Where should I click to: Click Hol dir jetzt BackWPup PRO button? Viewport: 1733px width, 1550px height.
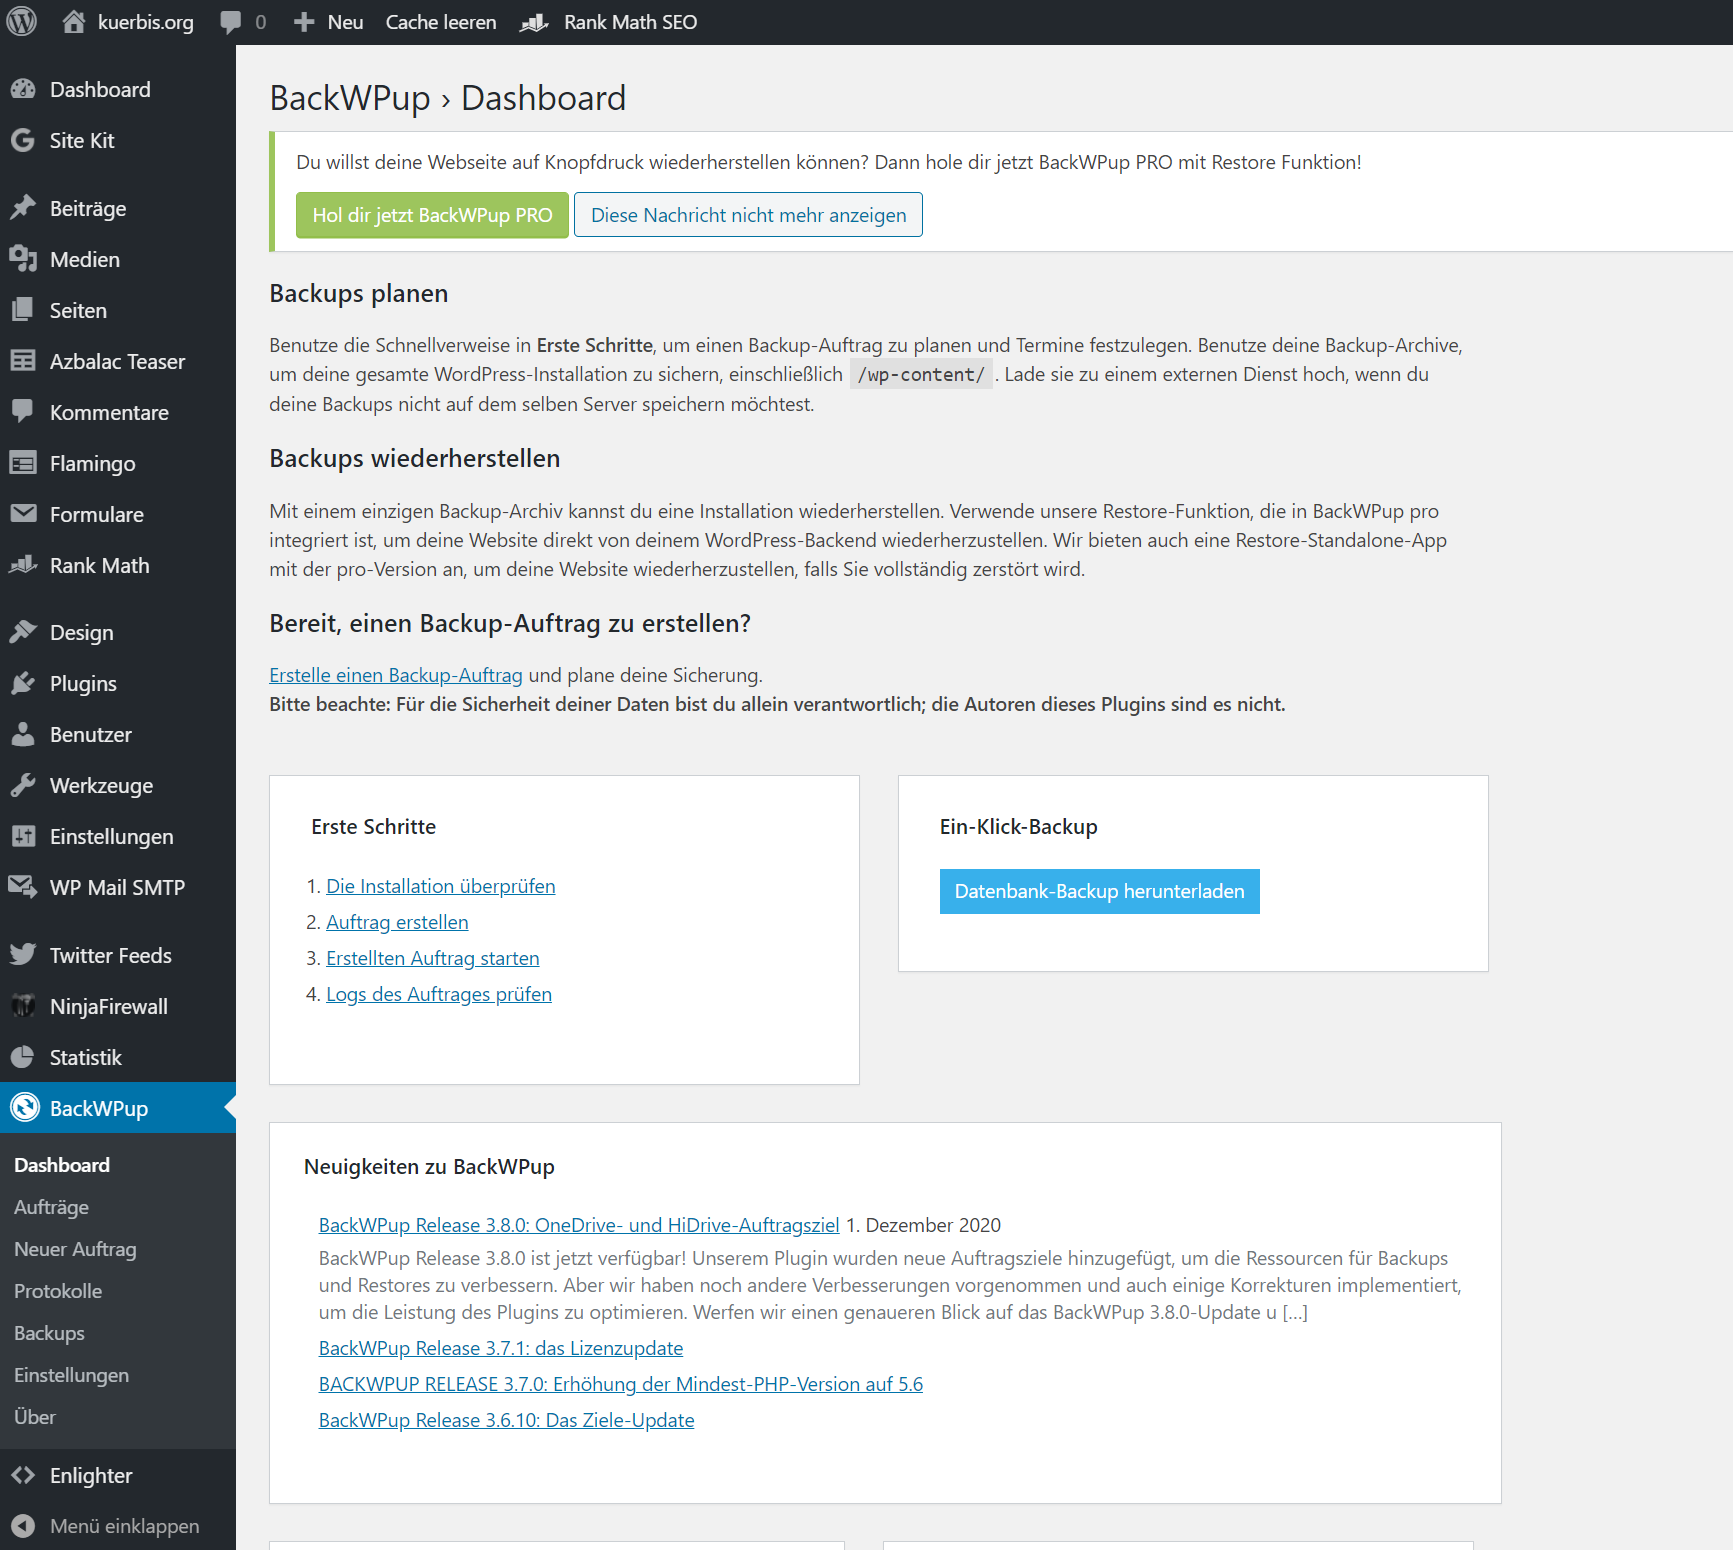pyautogui.click(x=432, y=215)
